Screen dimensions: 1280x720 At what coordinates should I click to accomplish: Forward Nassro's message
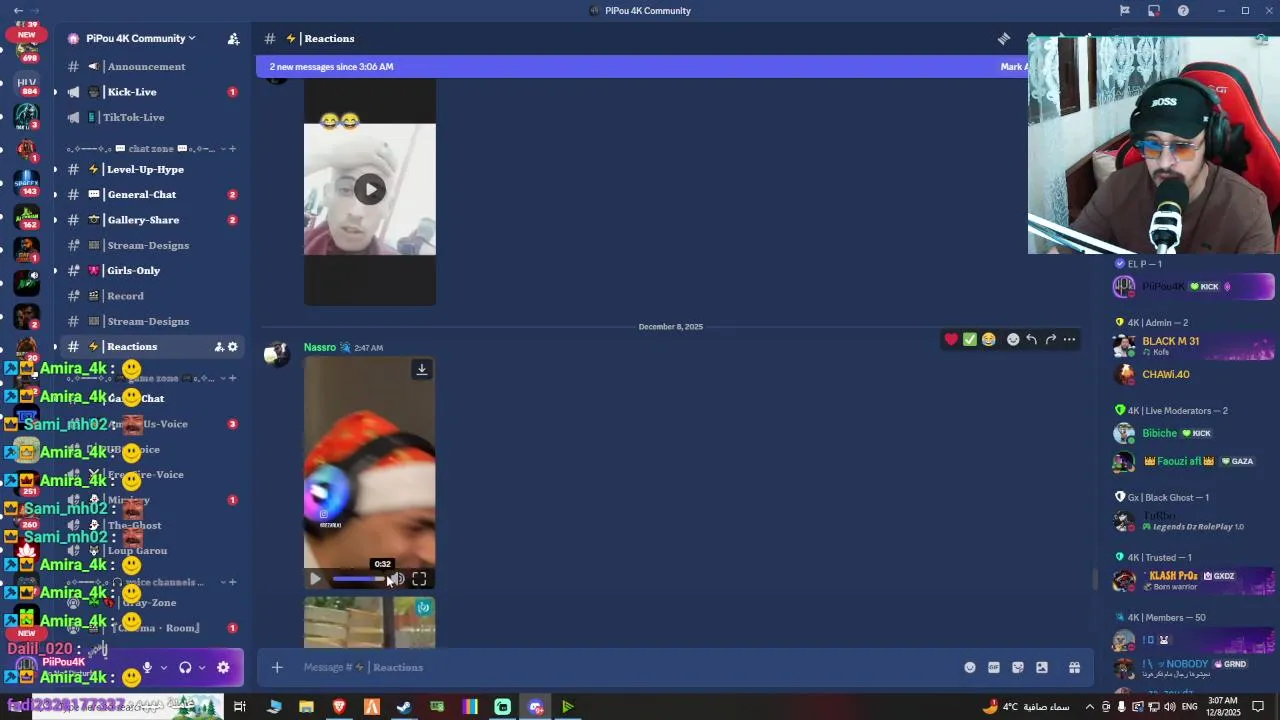pos(1050,339)
